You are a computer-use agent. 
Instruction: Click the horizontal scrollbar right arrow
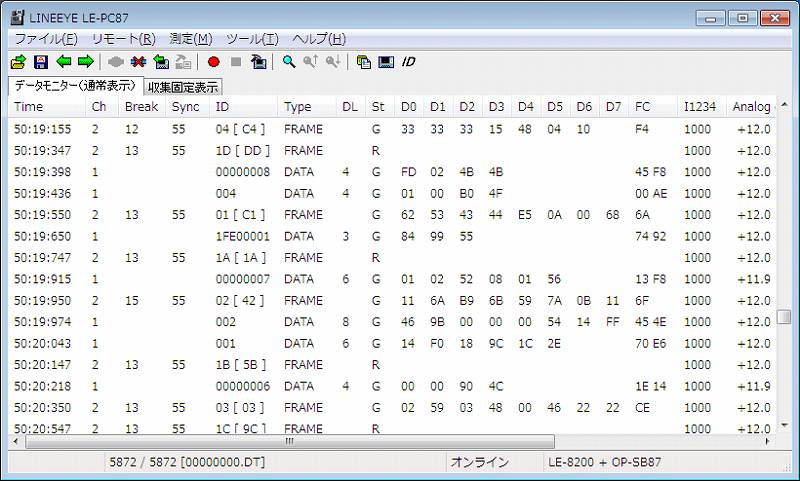point(768,441)
